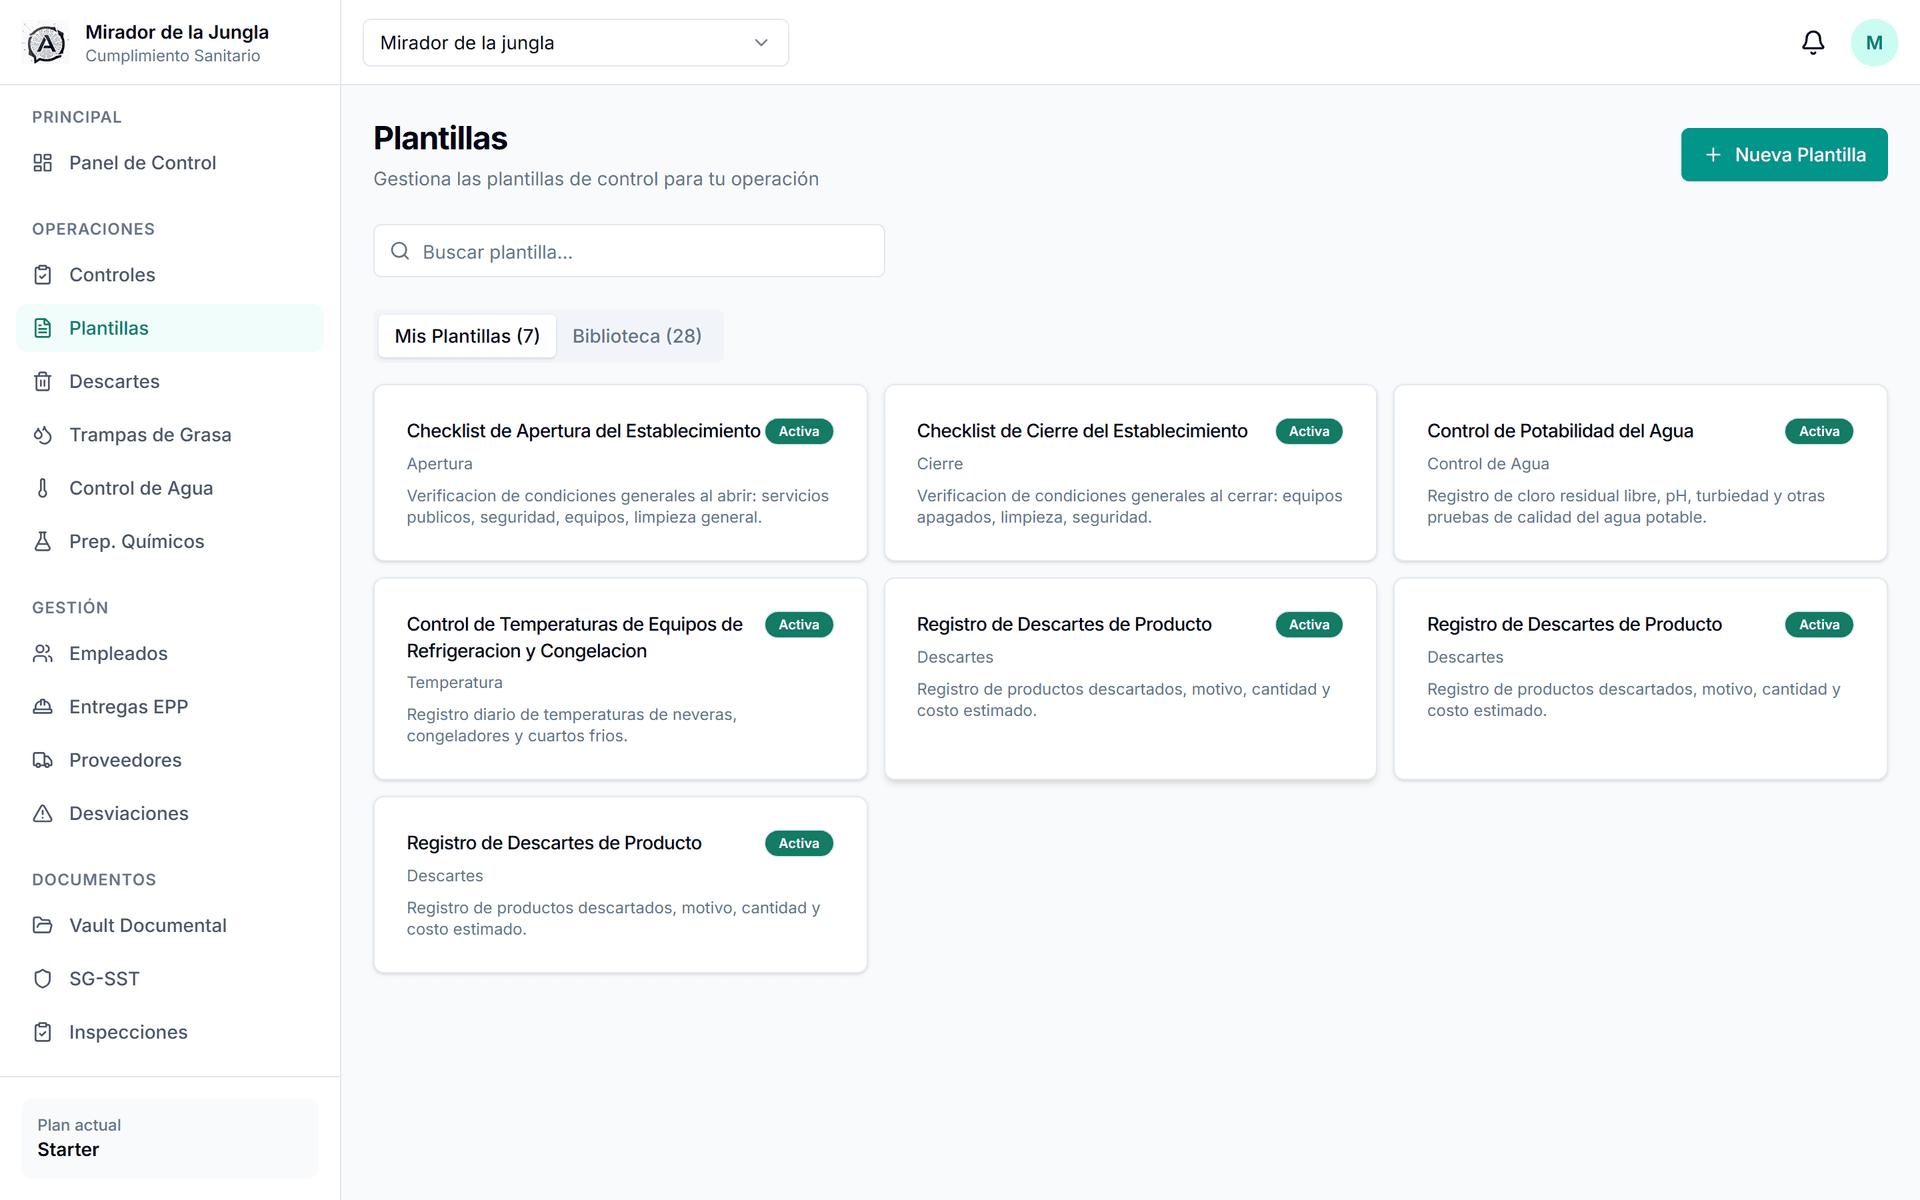The width and height of the screenshot is (1920, 1200).
Task: Navigate to Trampas de Grasa
Action: pos(170,435)
